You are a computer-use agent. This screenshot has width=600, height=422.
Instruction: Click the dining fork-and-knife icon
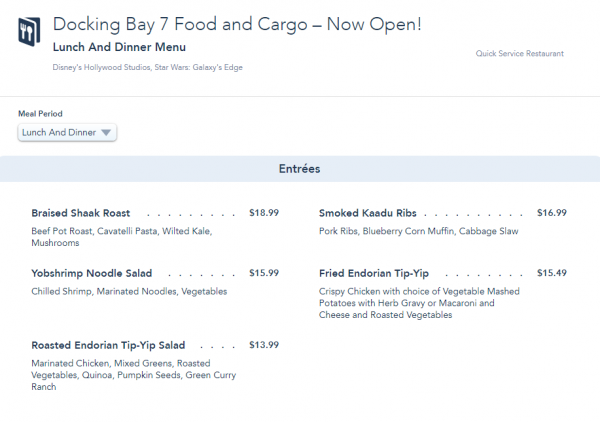pos(29,35)
